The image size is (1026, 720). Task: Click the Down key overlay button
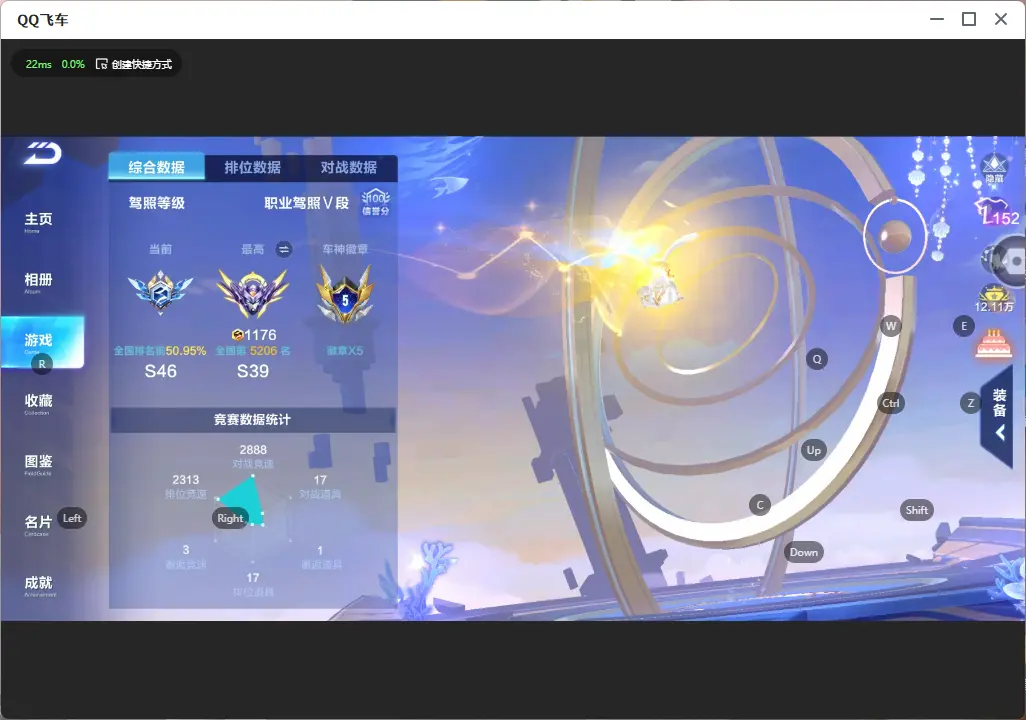pos(804,552)
